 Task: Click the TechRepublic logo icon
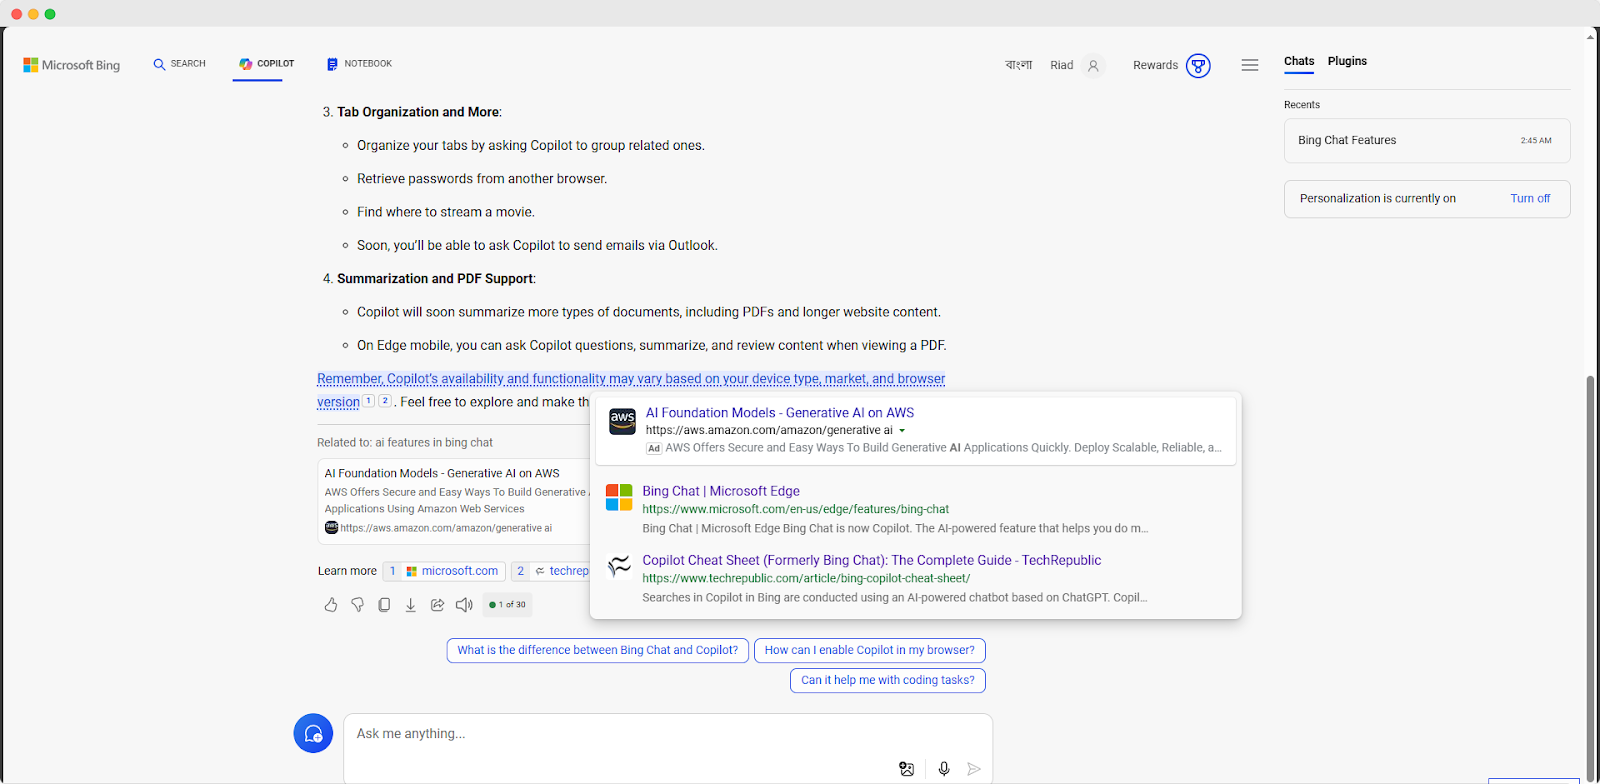619,566
